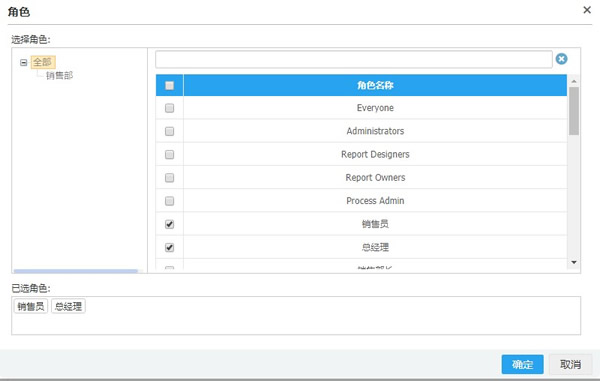600x381 pixels.
Task: Click the scroll-up arrow of the role list
Action: click(x=574, y=81)
